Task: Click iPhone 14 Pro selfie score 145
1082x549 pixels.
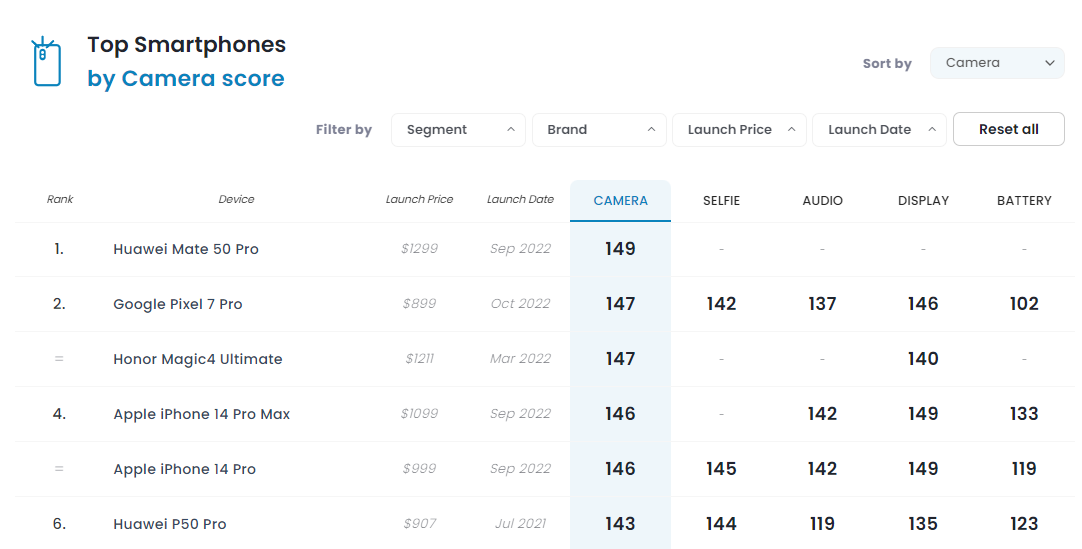Action: 721,470
